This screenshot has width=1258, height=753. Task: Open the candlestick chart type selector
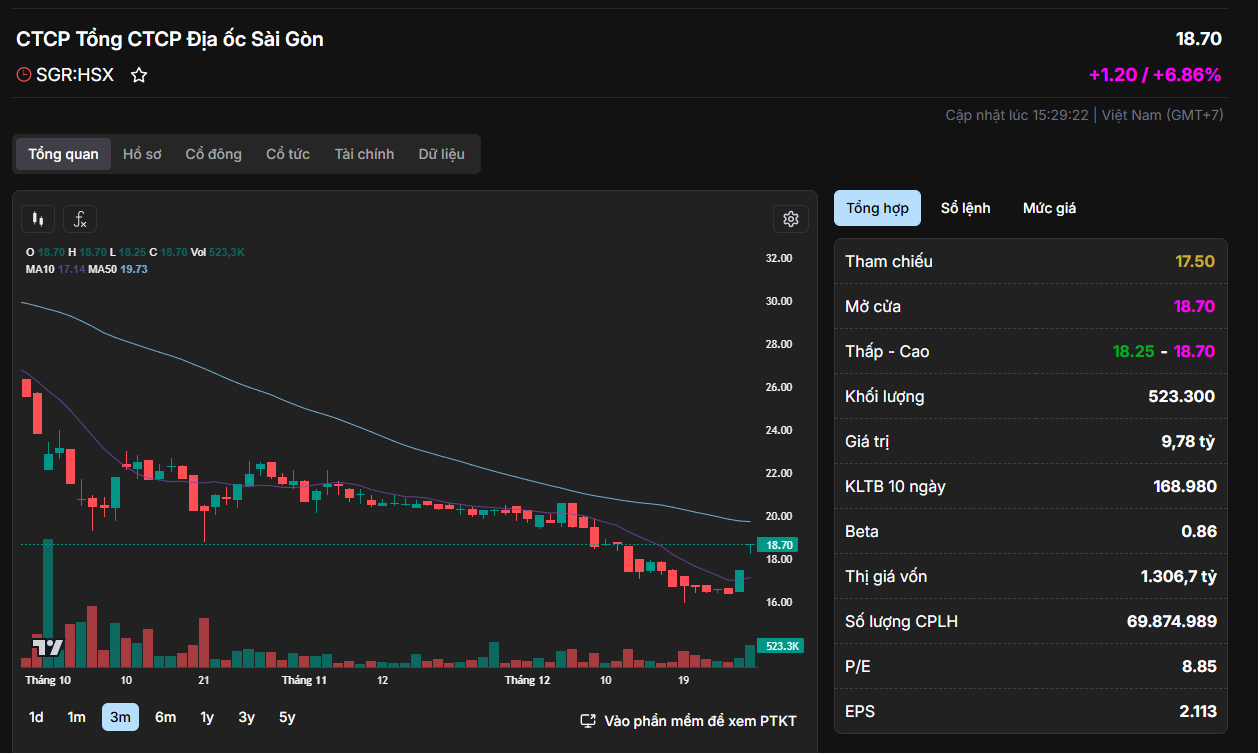[39, 219]
